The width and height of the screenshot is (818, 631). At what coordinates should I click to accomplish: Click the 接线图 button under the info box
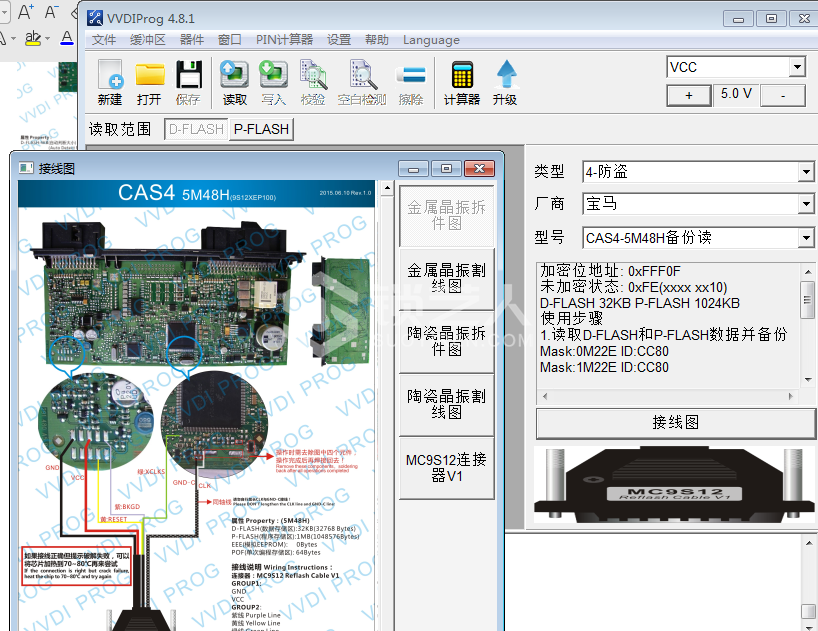point(676,422)
